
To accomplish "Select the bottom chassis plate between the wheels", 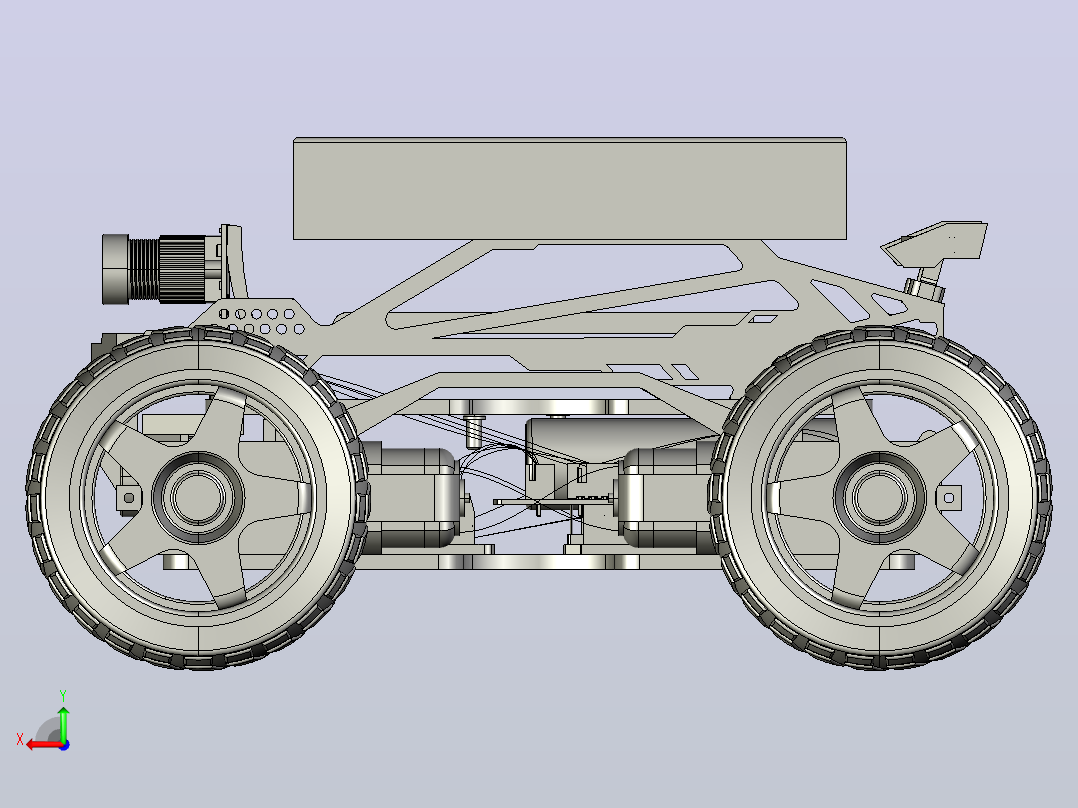I will coord(538,562).
